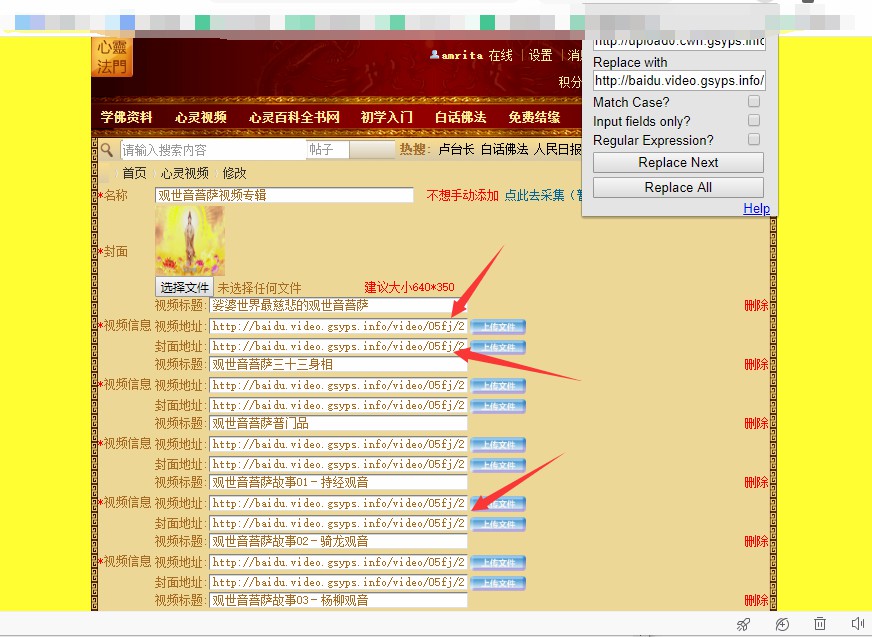Click 上传文件 for 封面地址 under 故事02-骑龙观音

[x=498, y=582]
